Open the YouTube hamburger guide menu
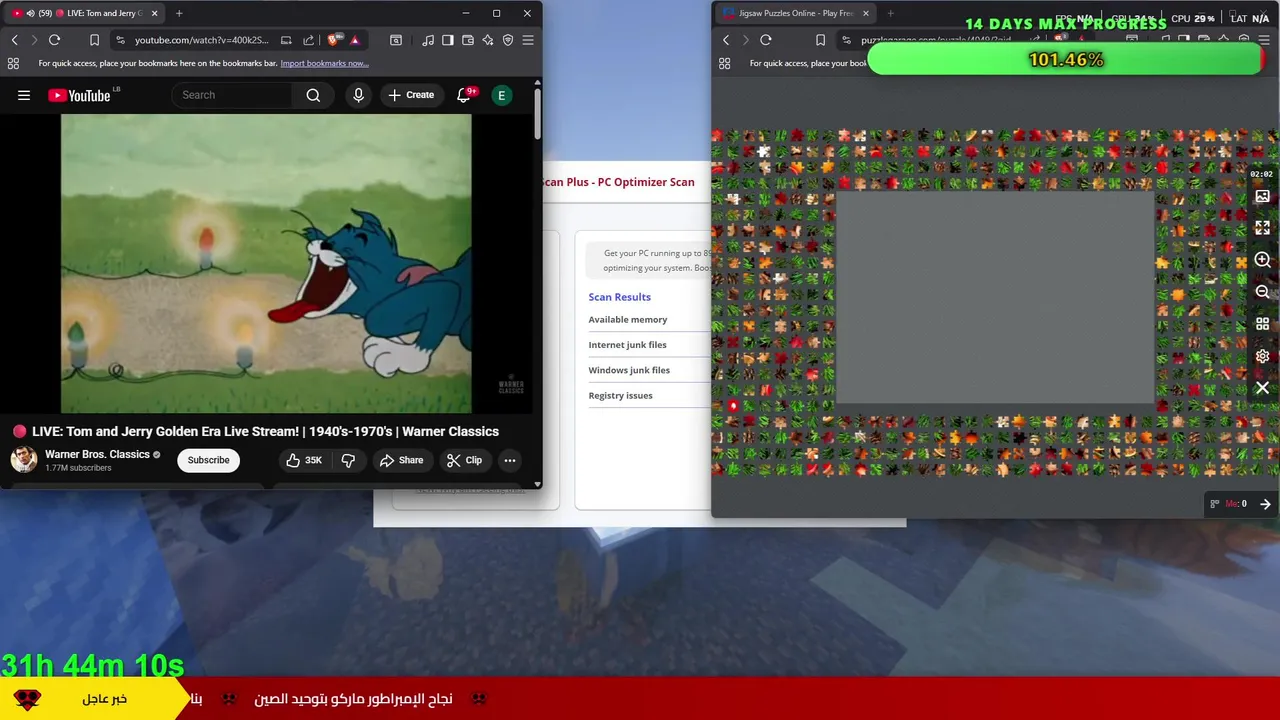1280x720 pixels. pyautogui.click(x=24, y=95)
